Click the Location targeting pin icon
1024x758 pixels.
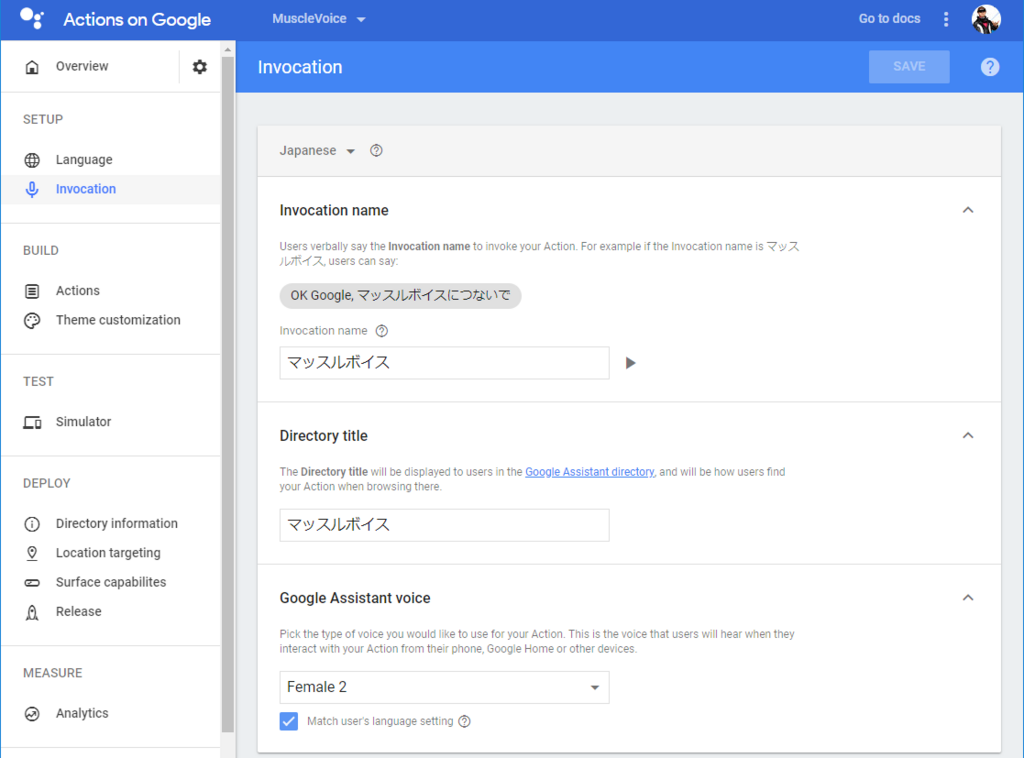pos(32,553)
